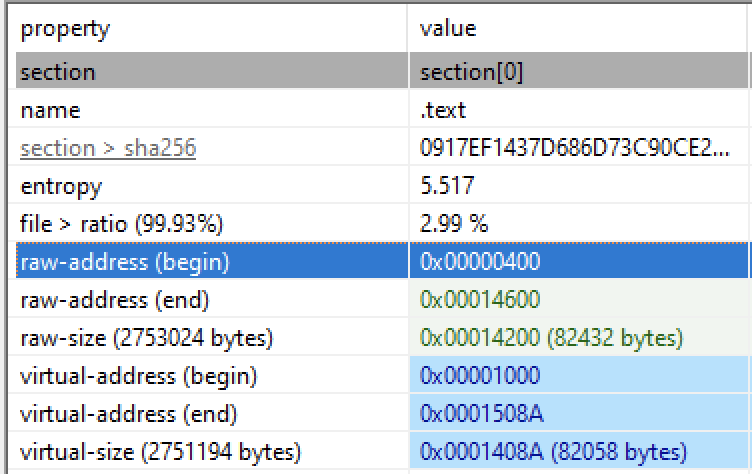Image resolution: width=752 pixels, height=474 pixels.
Task: Click the '.text' name value
Action: 443,111
